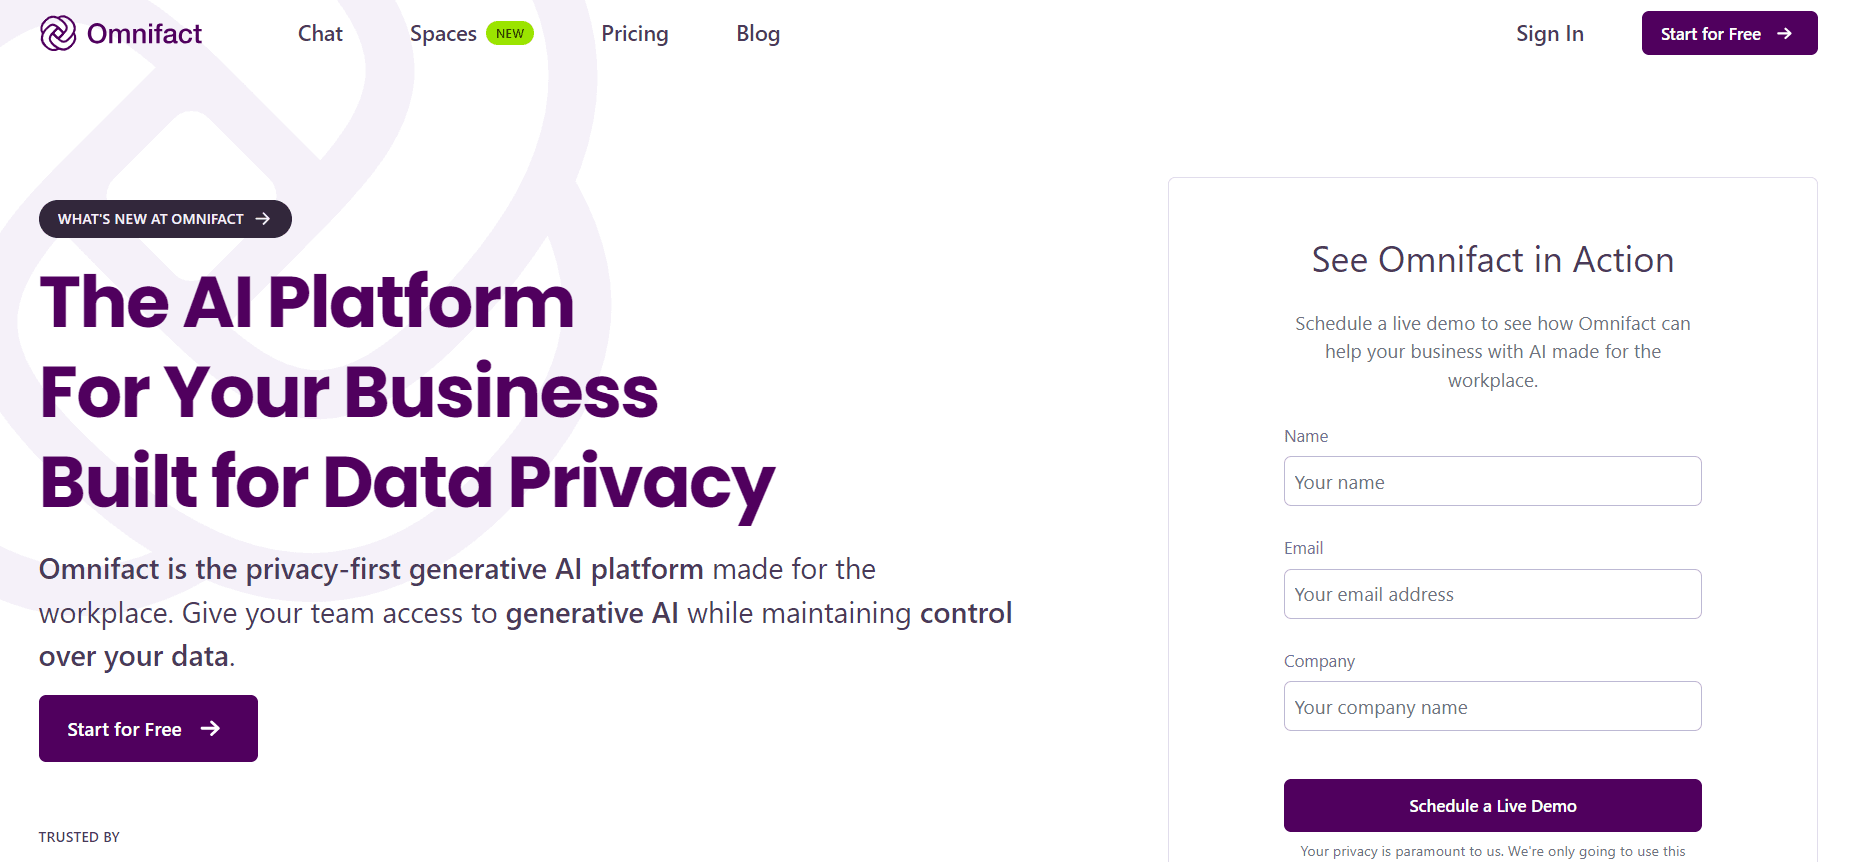Click into the Your name input field

1492,481
